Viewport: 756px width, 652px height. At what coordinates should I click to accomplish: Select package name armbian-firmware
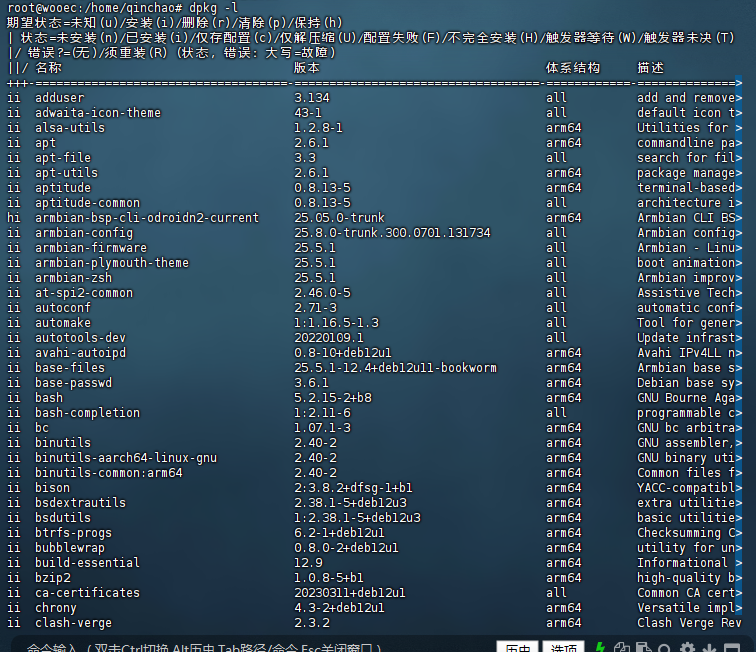pyautogui.click(x=91, y=247)
